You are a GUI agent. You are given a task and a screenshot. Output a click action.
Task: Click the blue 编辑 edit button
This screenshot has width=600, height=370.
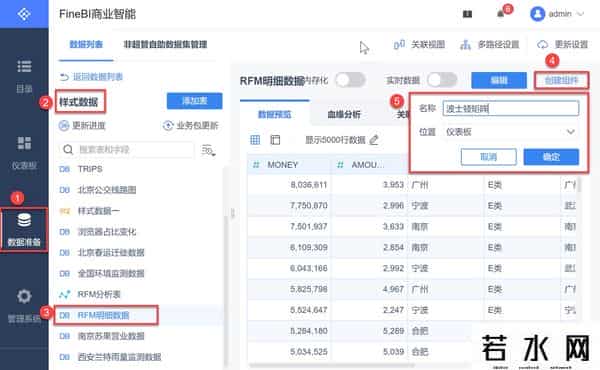[x=499, y=81]
